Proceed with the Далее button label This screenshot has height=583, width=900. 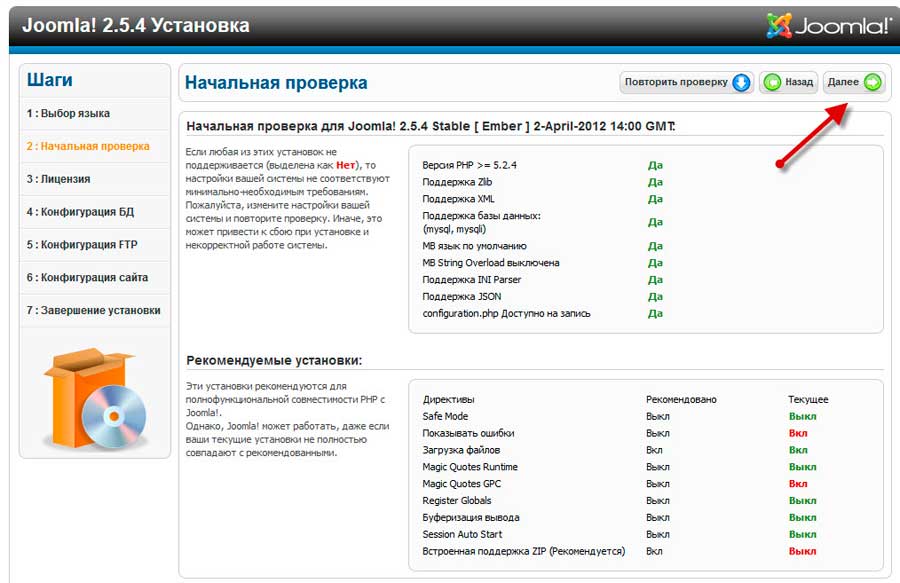coord(843,82)
